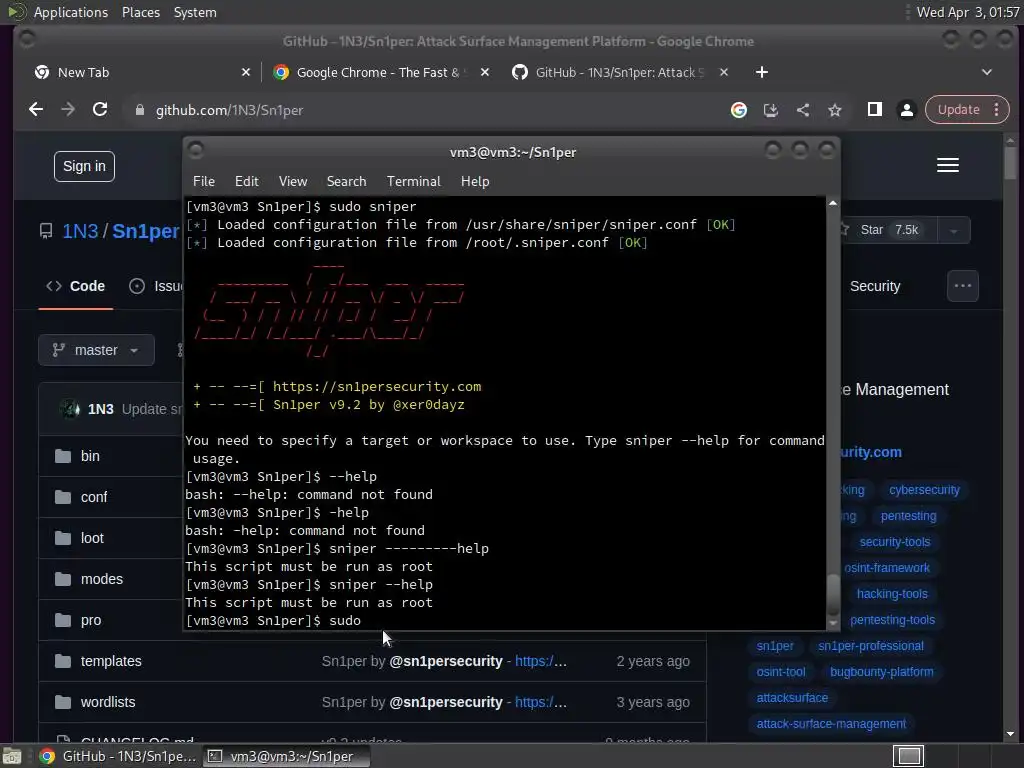Viewport: 1024px width, 768px height.
Task: Close the GitHub 1N3/Sn1per tab
Action: point(724,72)
